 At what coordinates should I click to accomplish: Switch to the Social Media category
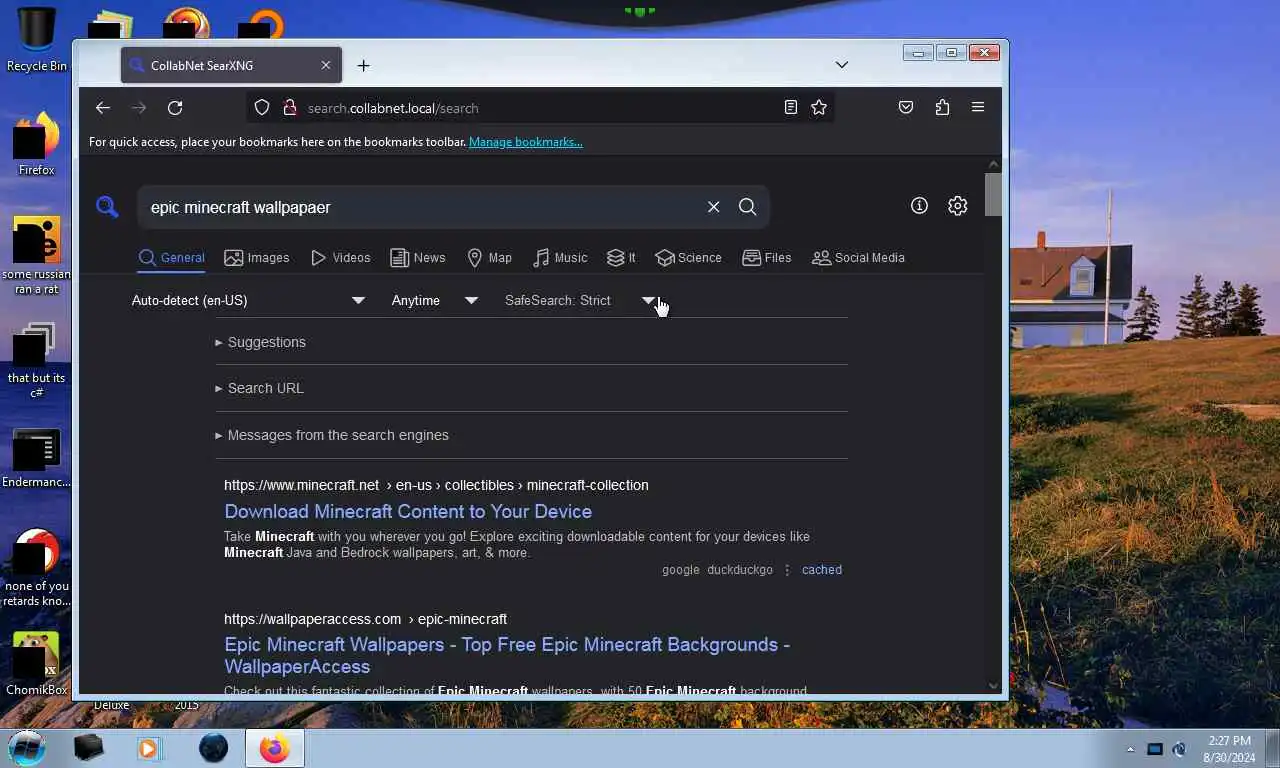858,258
